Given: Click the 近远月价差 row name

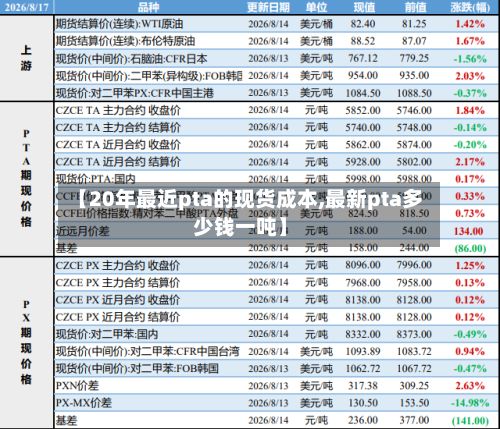Looking at the screenshot, I should click(82, 231).
